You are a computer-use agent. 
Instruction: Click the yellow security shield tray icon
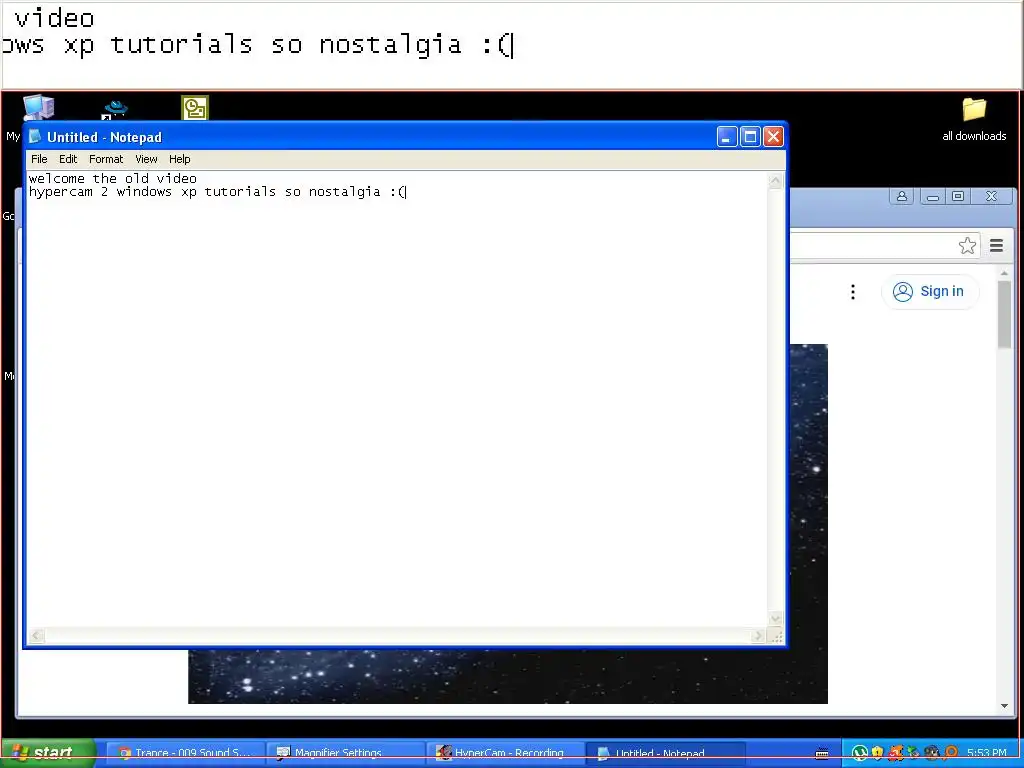pos(878,753)
